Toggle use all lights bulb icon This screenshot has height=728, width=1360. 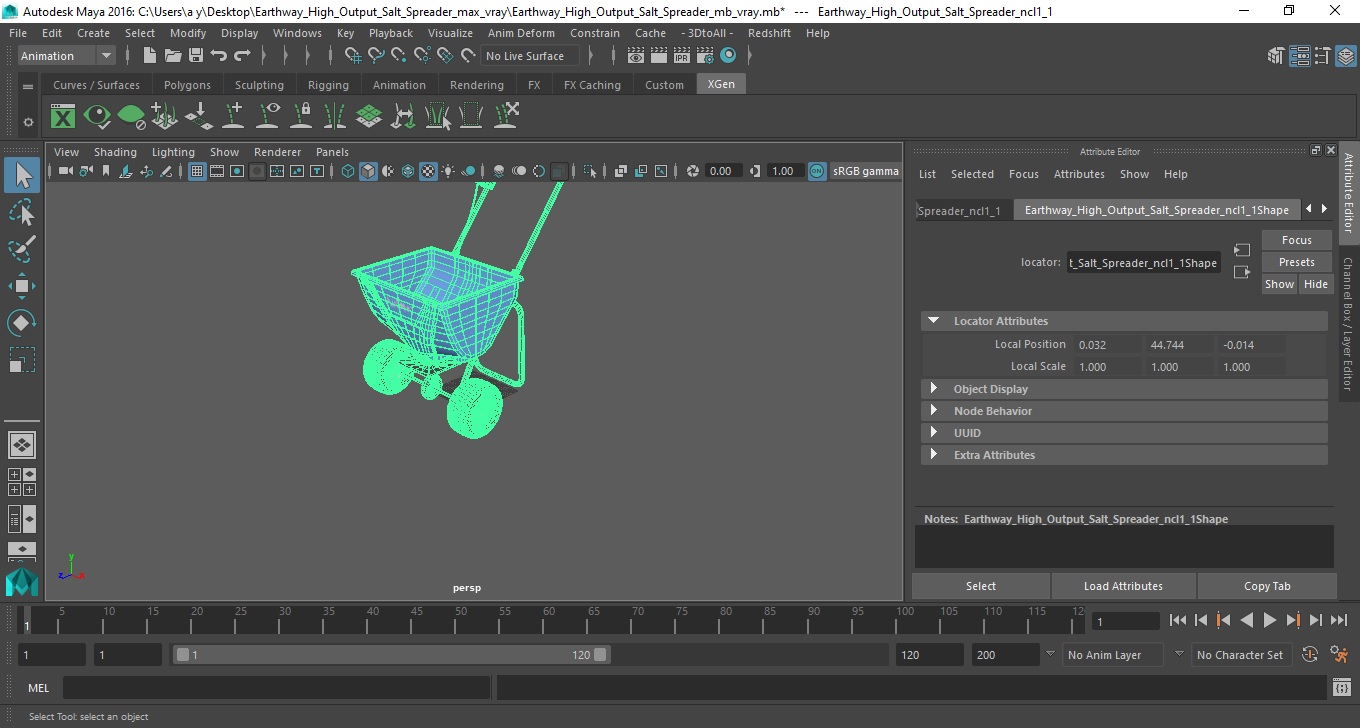[448, 171]
